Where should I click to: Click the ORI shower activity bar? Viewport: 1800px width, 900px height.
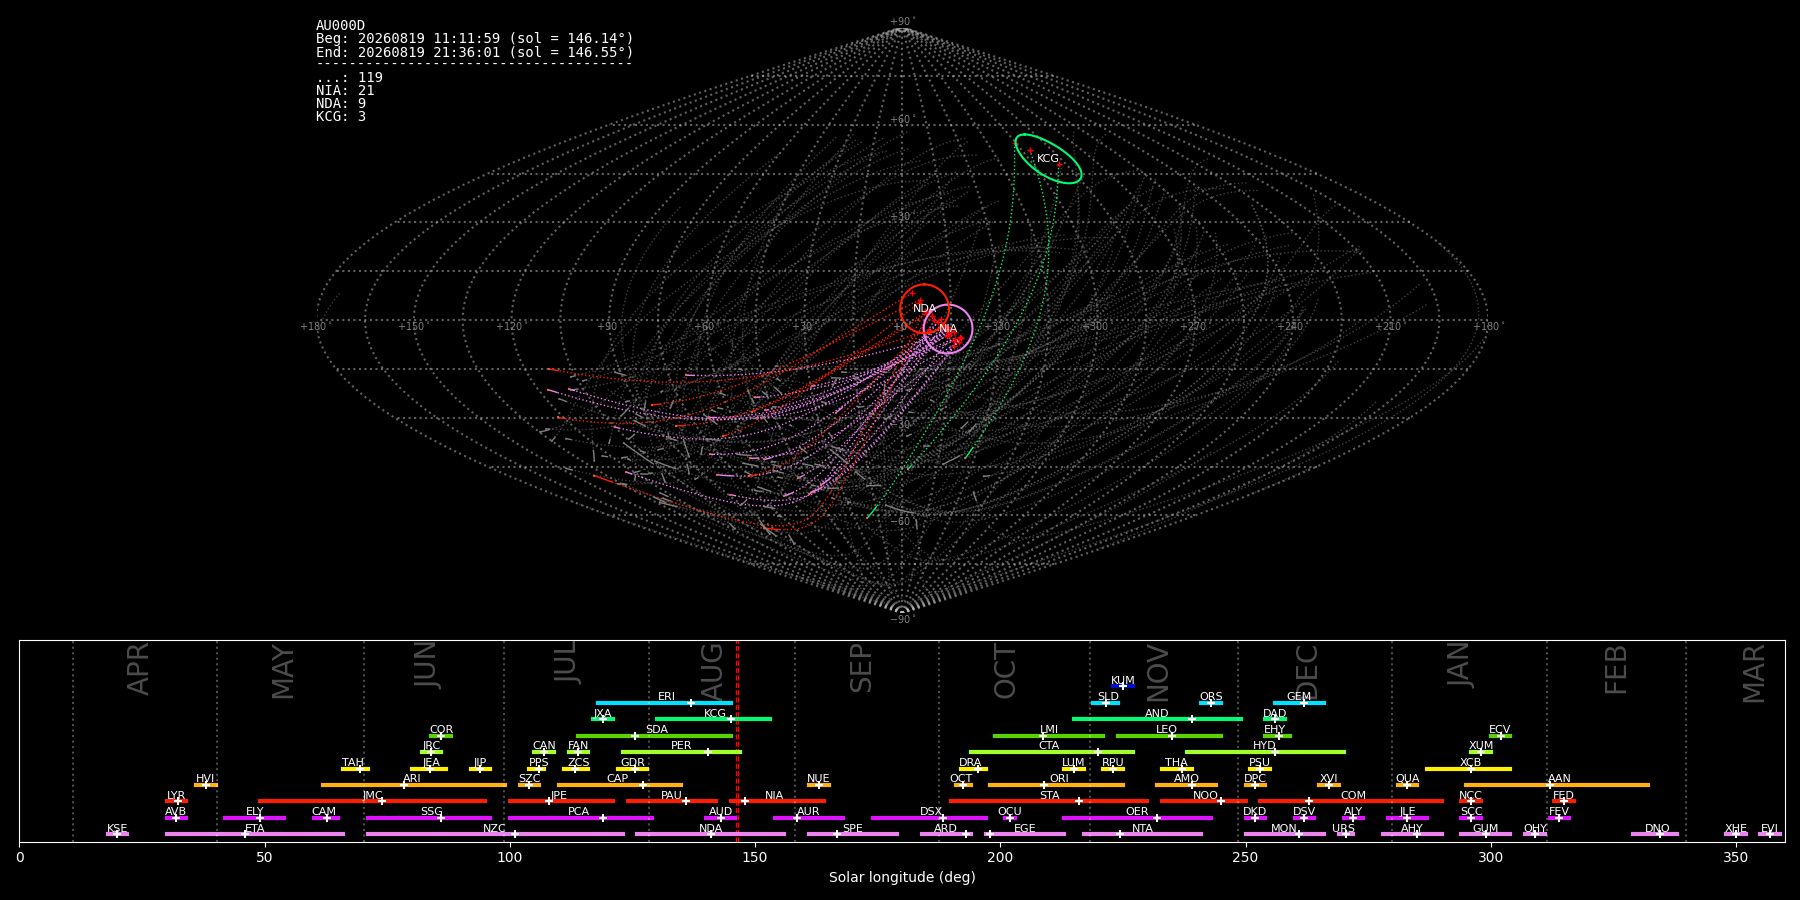click(x=1056, y=785)
